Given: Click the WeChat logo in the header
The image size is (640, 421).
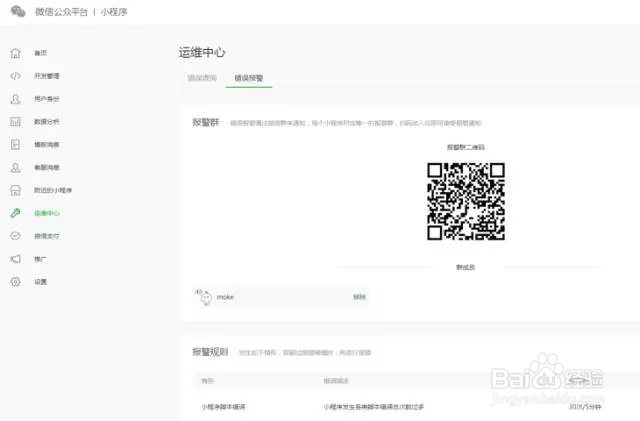Looking at the screenshot, I should (18, 11).
